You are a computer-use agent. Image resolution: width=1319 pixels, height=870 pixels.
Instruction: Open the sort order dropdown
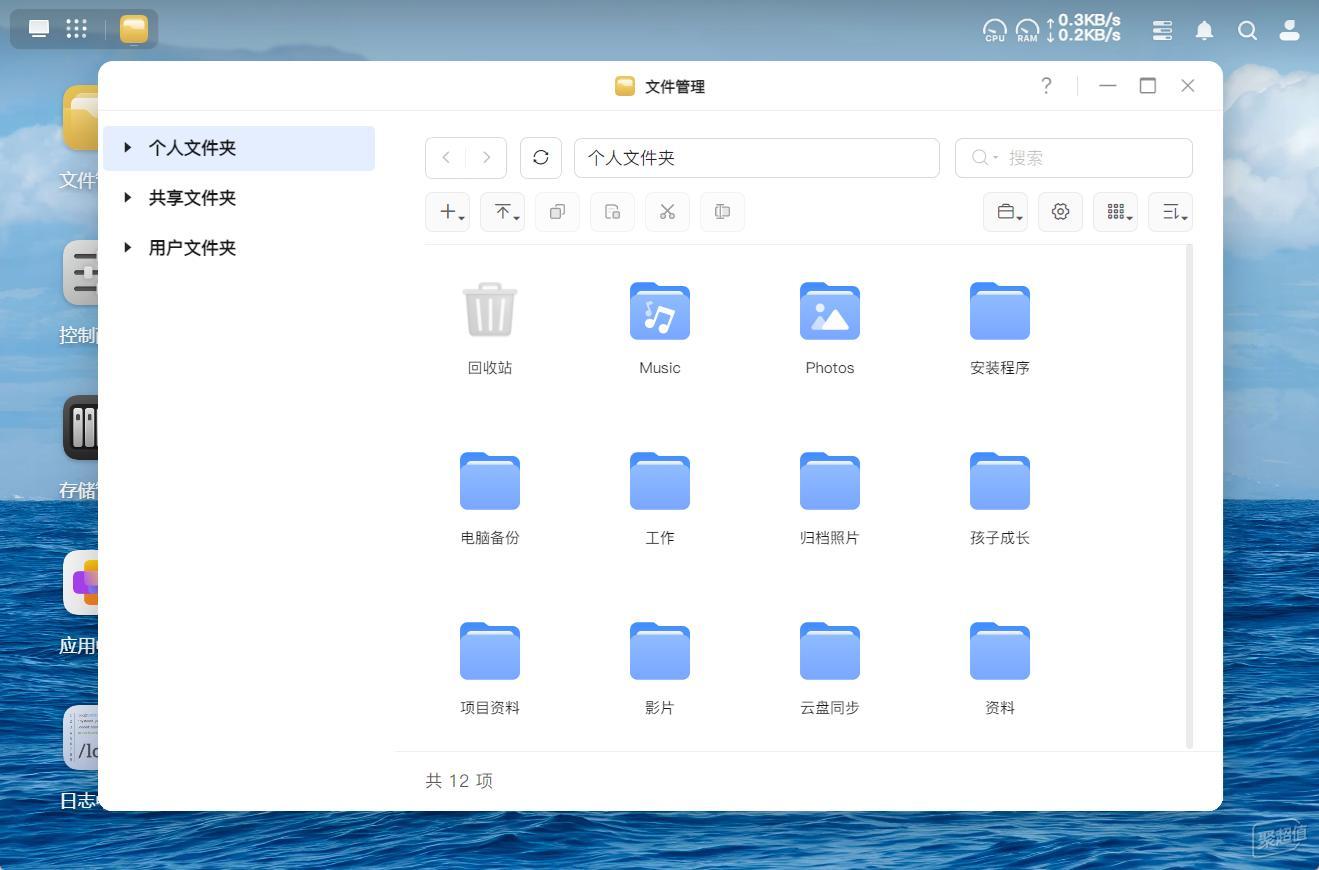1170,212
